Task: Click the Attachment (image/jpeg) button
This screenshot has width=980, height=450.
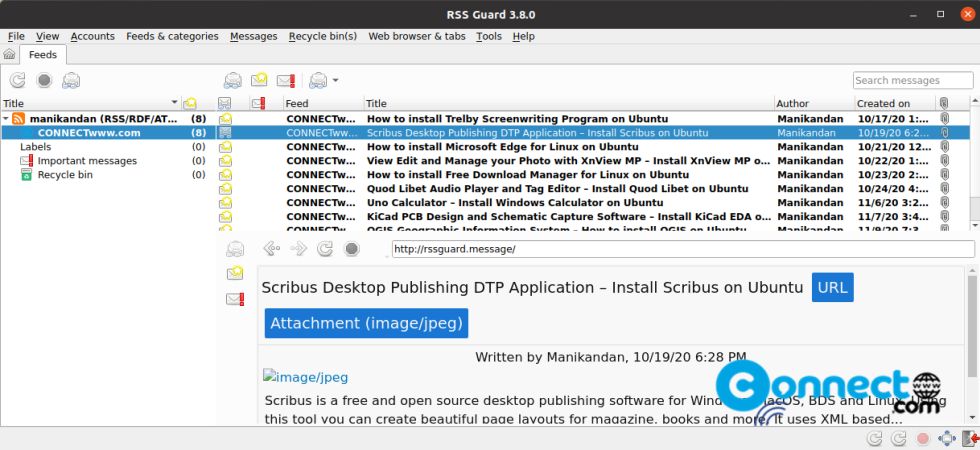Action: pyautogui.click(x=366, y=323)
